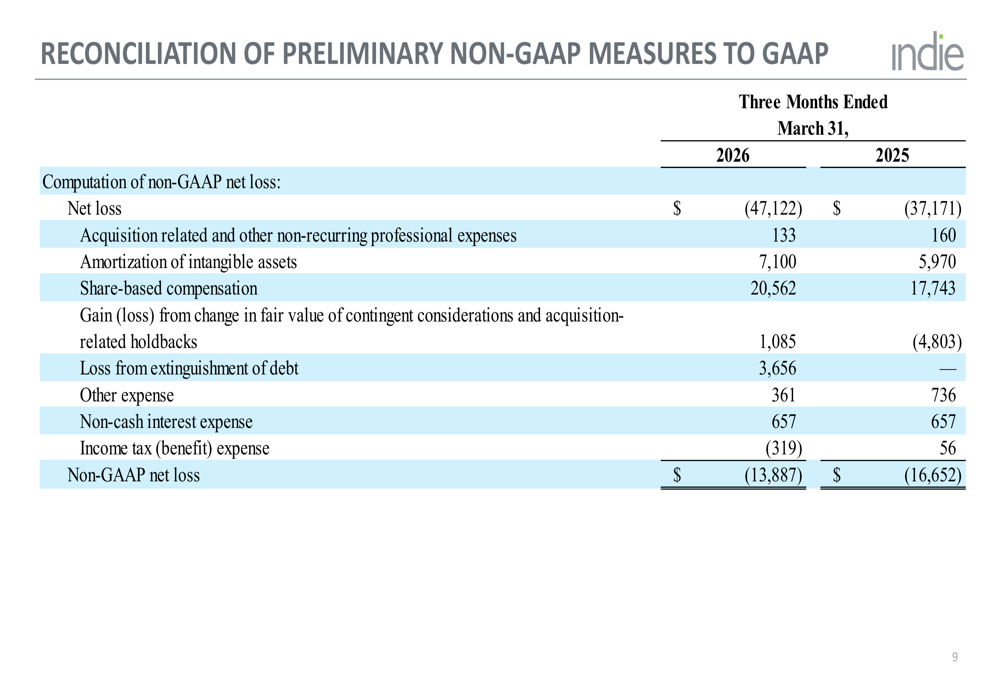Select extinguishment of debt value 3,656
The width and height of the screenshot is (1000, 685).
pyautogui.click(x=777, y=369)
